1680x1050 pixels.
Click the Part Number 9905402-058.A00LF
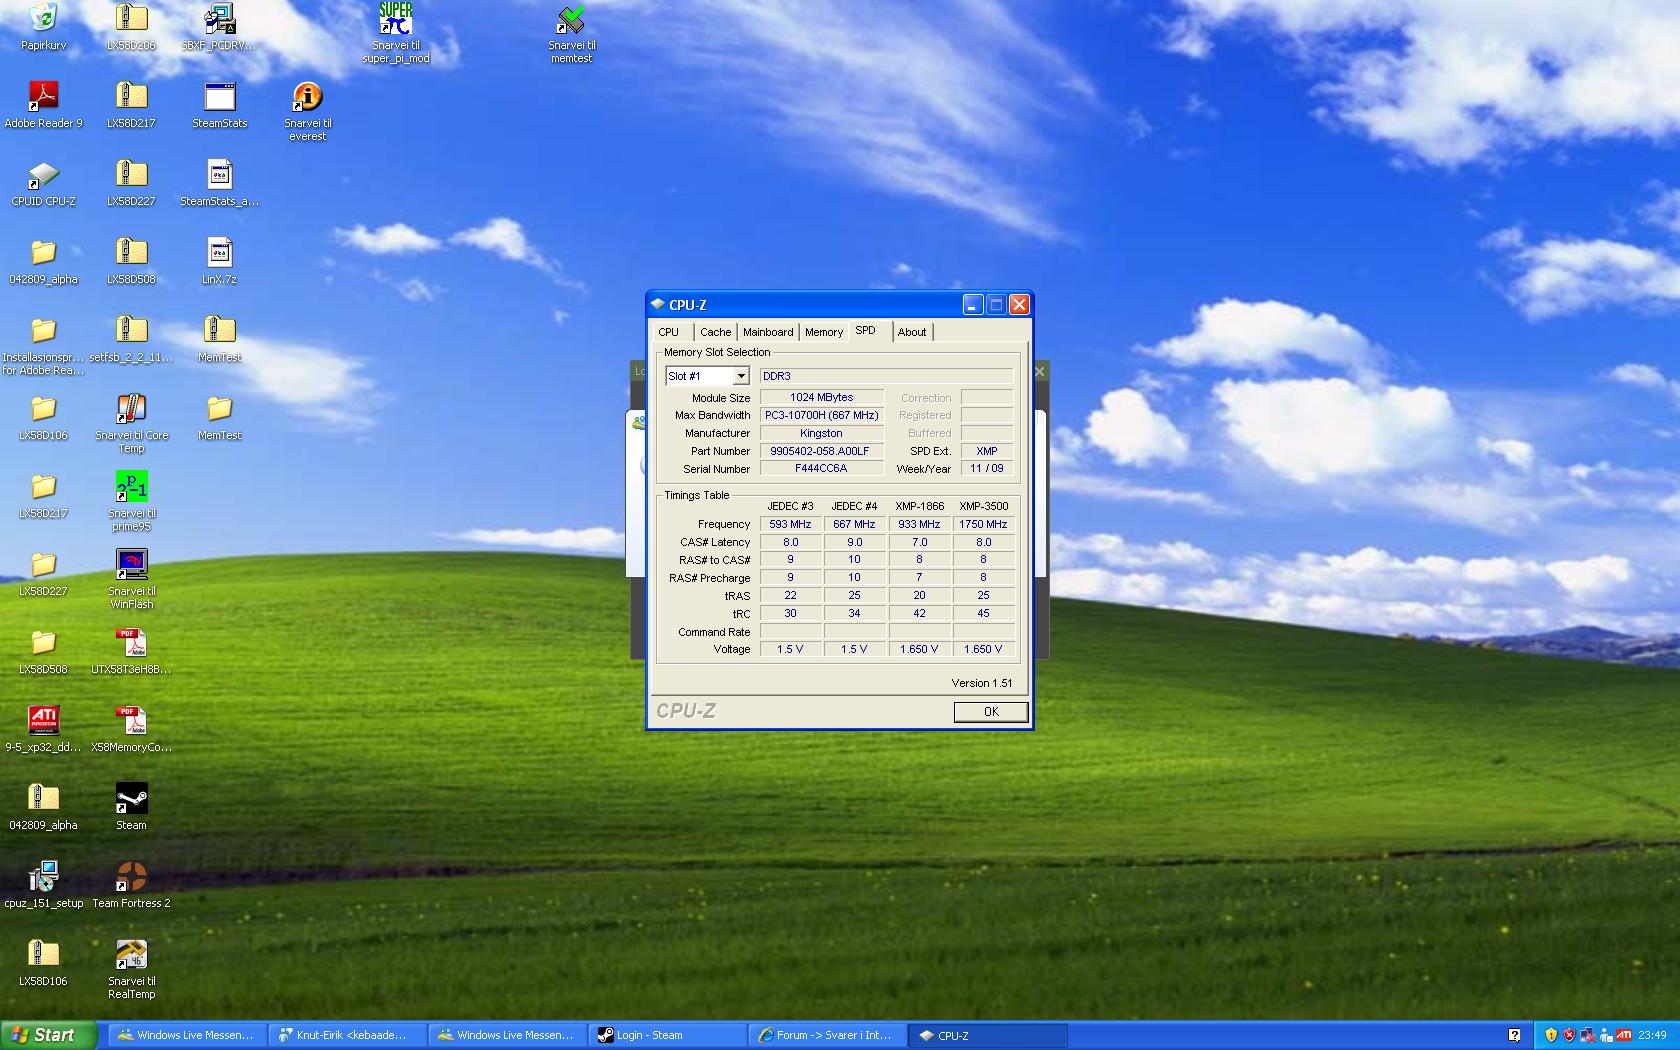click(x=822, y=451)
